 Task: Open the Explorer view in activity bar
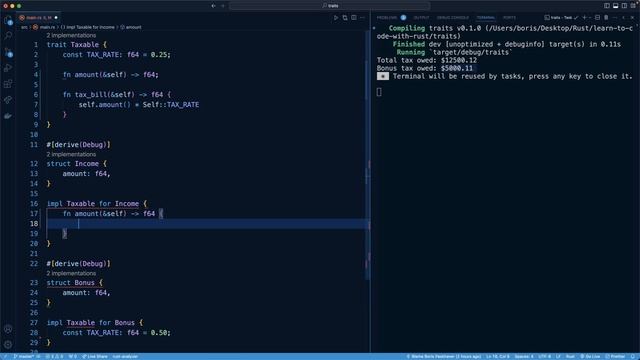[8, 20]
